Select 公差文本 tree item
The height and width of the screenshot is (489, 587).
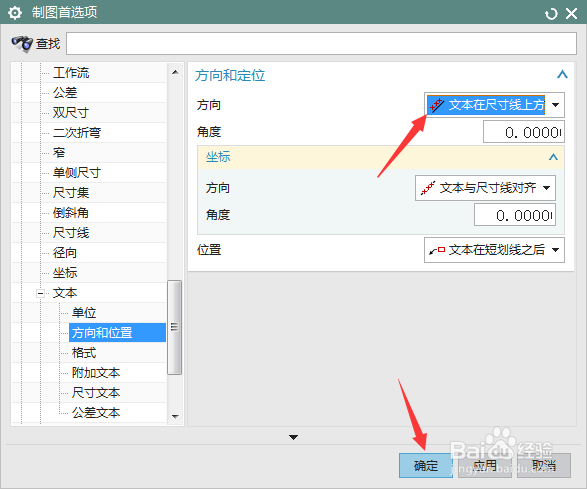click(x=96, y=413)
